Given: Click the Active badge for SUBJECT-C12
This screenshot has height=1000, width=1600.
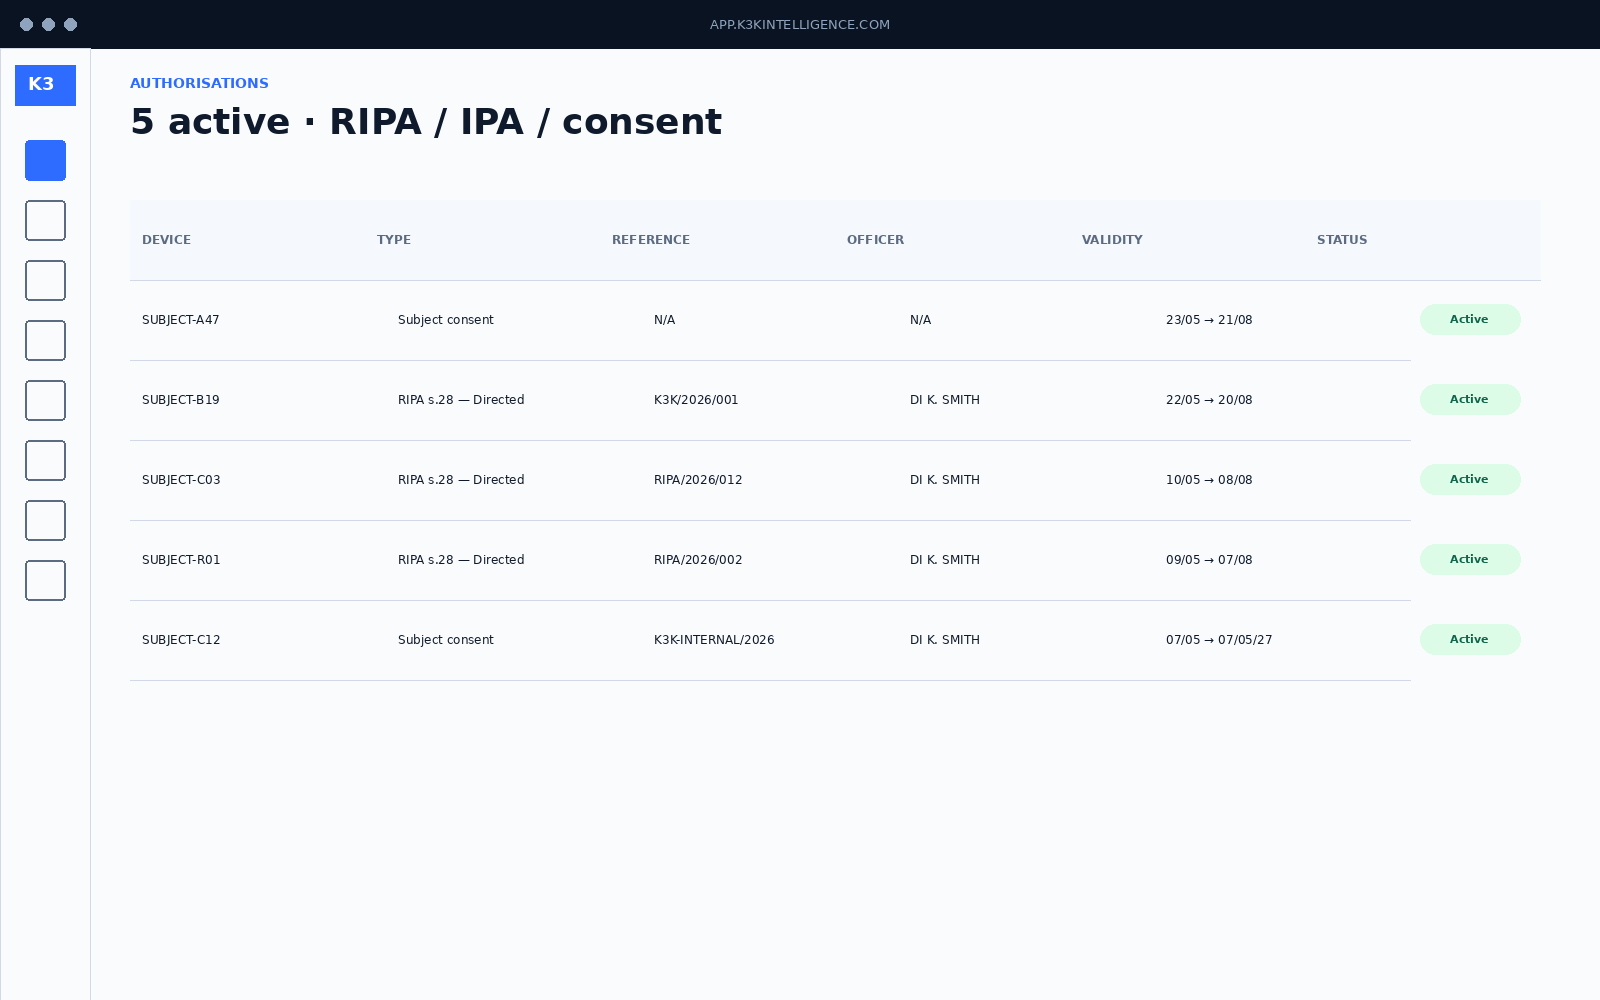Looking at the screenshot, I should pyautogui.click(x=1470, y=639).
